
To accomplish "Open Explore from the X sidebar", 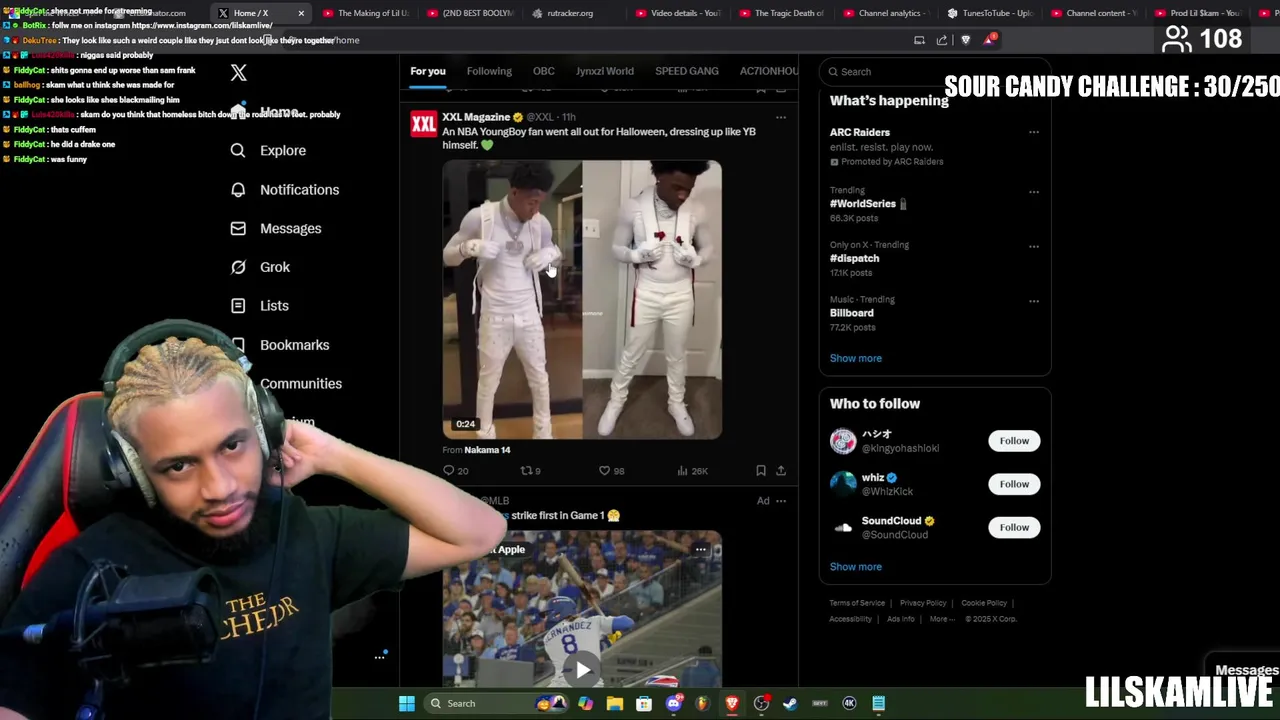I will tap(268, 150).
